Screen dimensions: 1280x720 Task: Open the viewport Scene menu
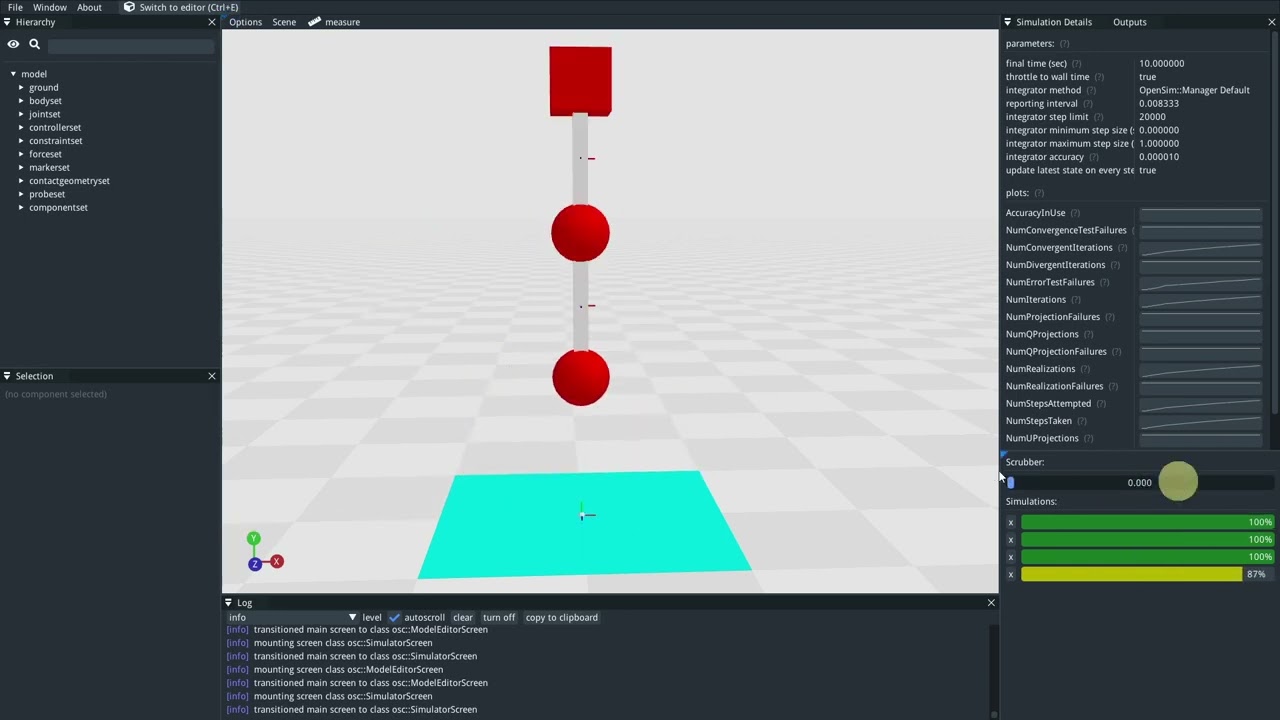[284, 22]
